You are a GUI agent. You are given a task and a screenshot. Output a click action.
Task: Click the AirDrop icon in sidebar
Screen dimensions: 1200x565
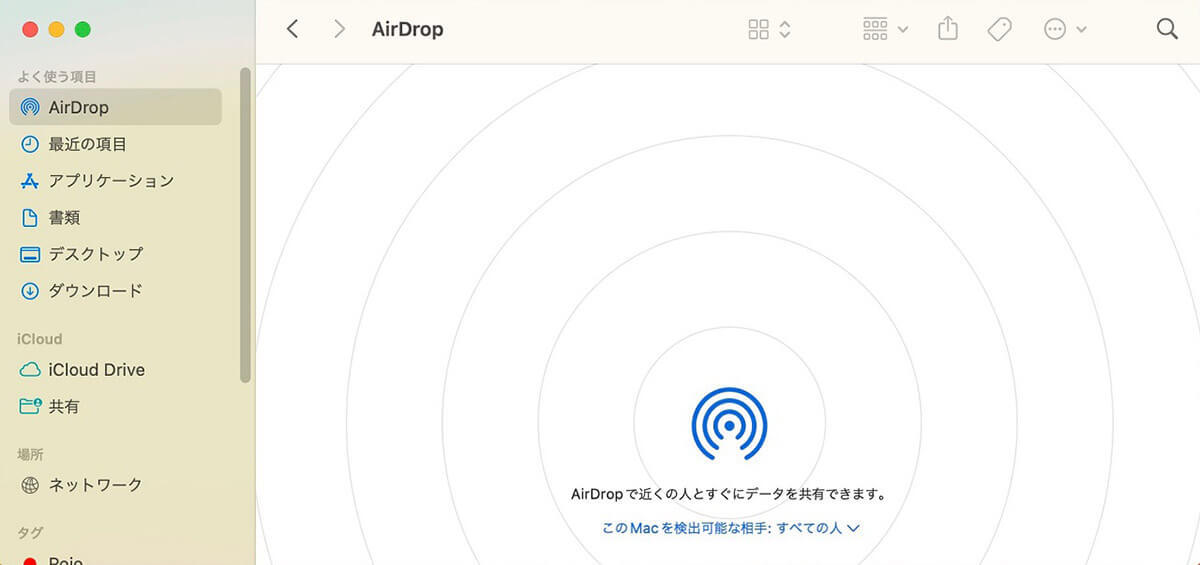tap(30, 107)
